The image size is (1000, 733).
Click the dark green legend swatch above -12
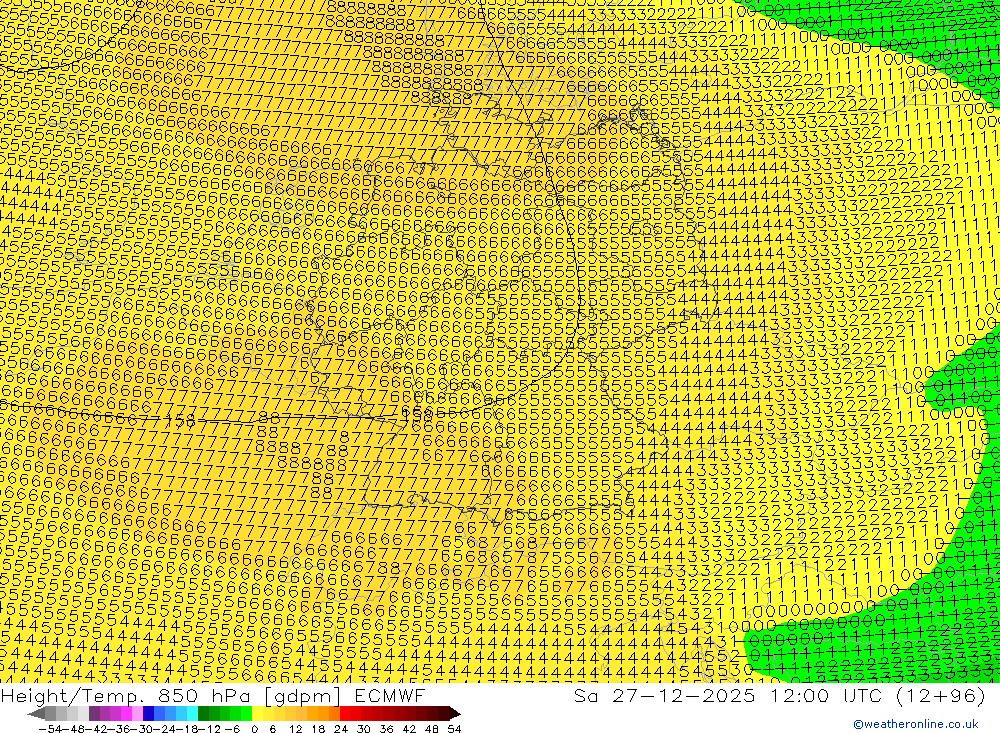point(203,713)
